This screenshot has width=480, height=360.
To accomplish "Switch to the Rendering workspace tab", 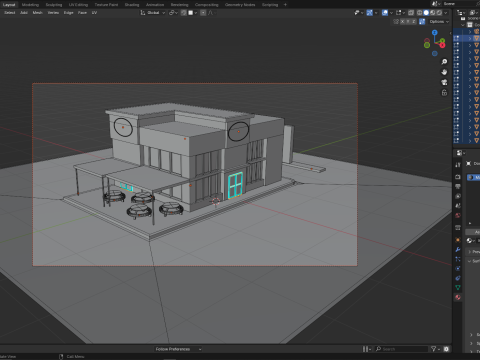I will (179, 5).
